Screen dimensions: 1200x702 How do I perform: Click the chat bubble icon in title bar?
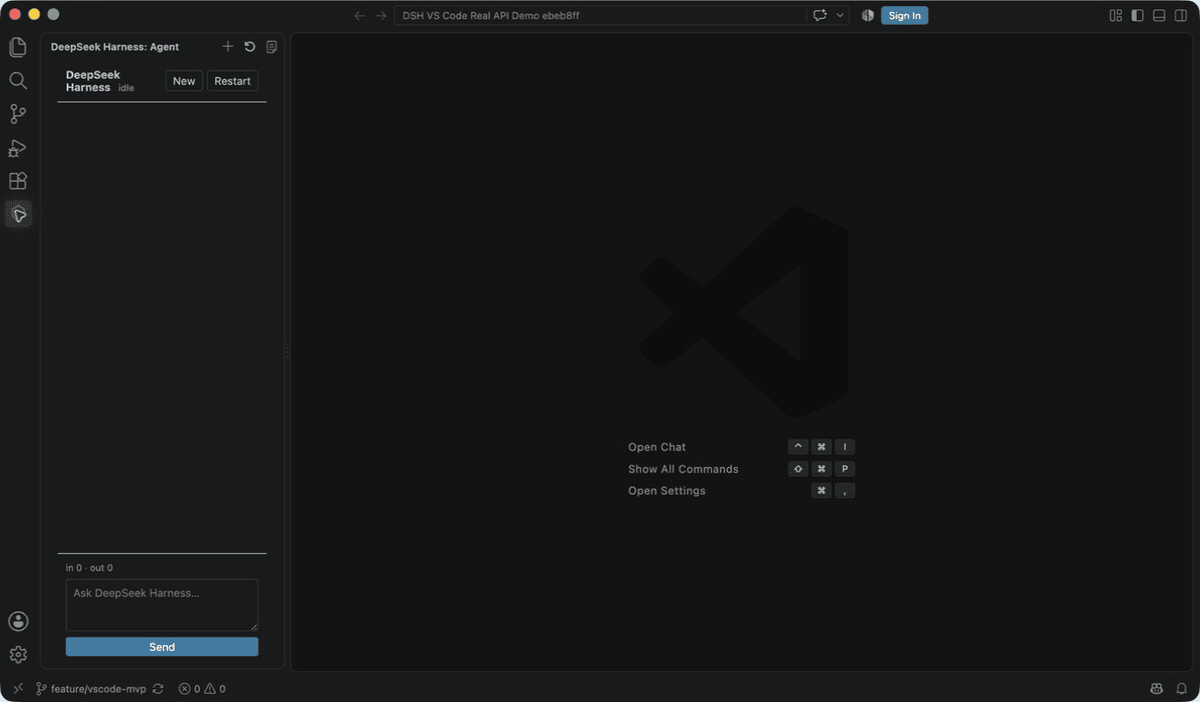pyautogui.click(x=821, y=15)
